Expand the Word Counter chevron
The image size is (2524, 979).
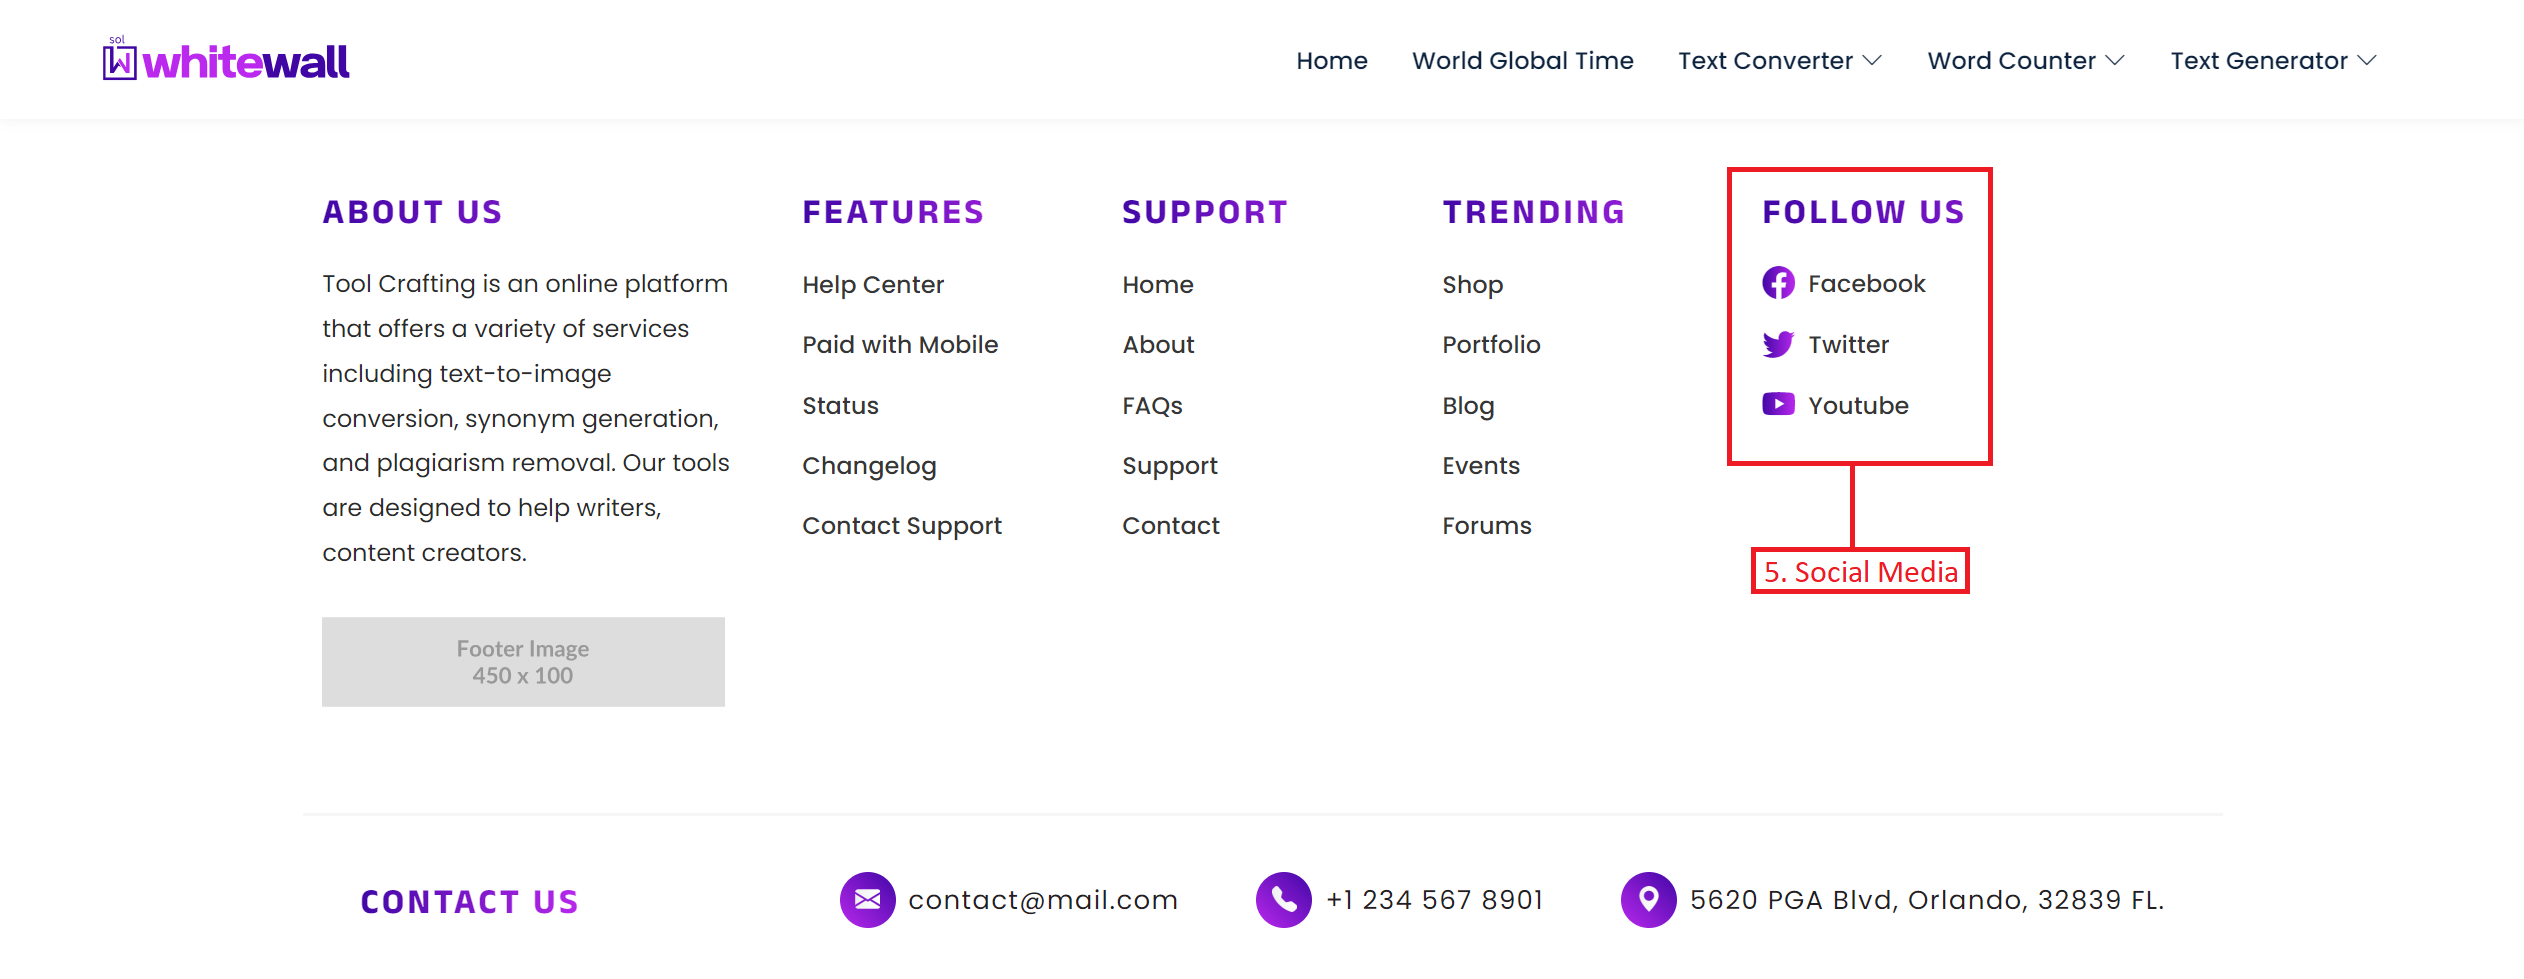(x=2115, y=60)
